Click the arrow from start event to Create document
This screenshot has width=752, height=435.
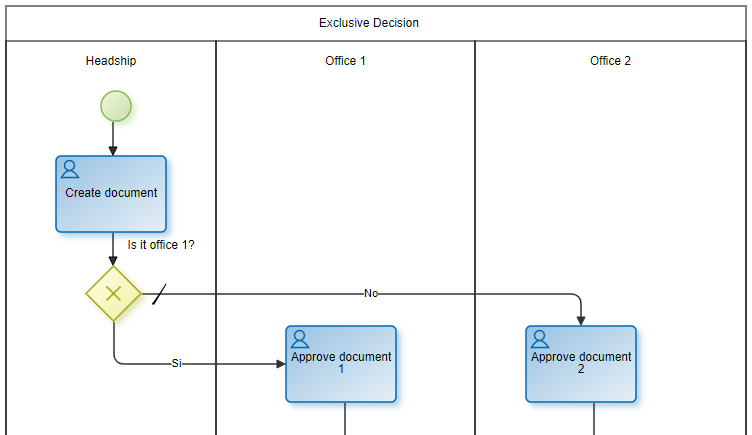tap(113, 137)
